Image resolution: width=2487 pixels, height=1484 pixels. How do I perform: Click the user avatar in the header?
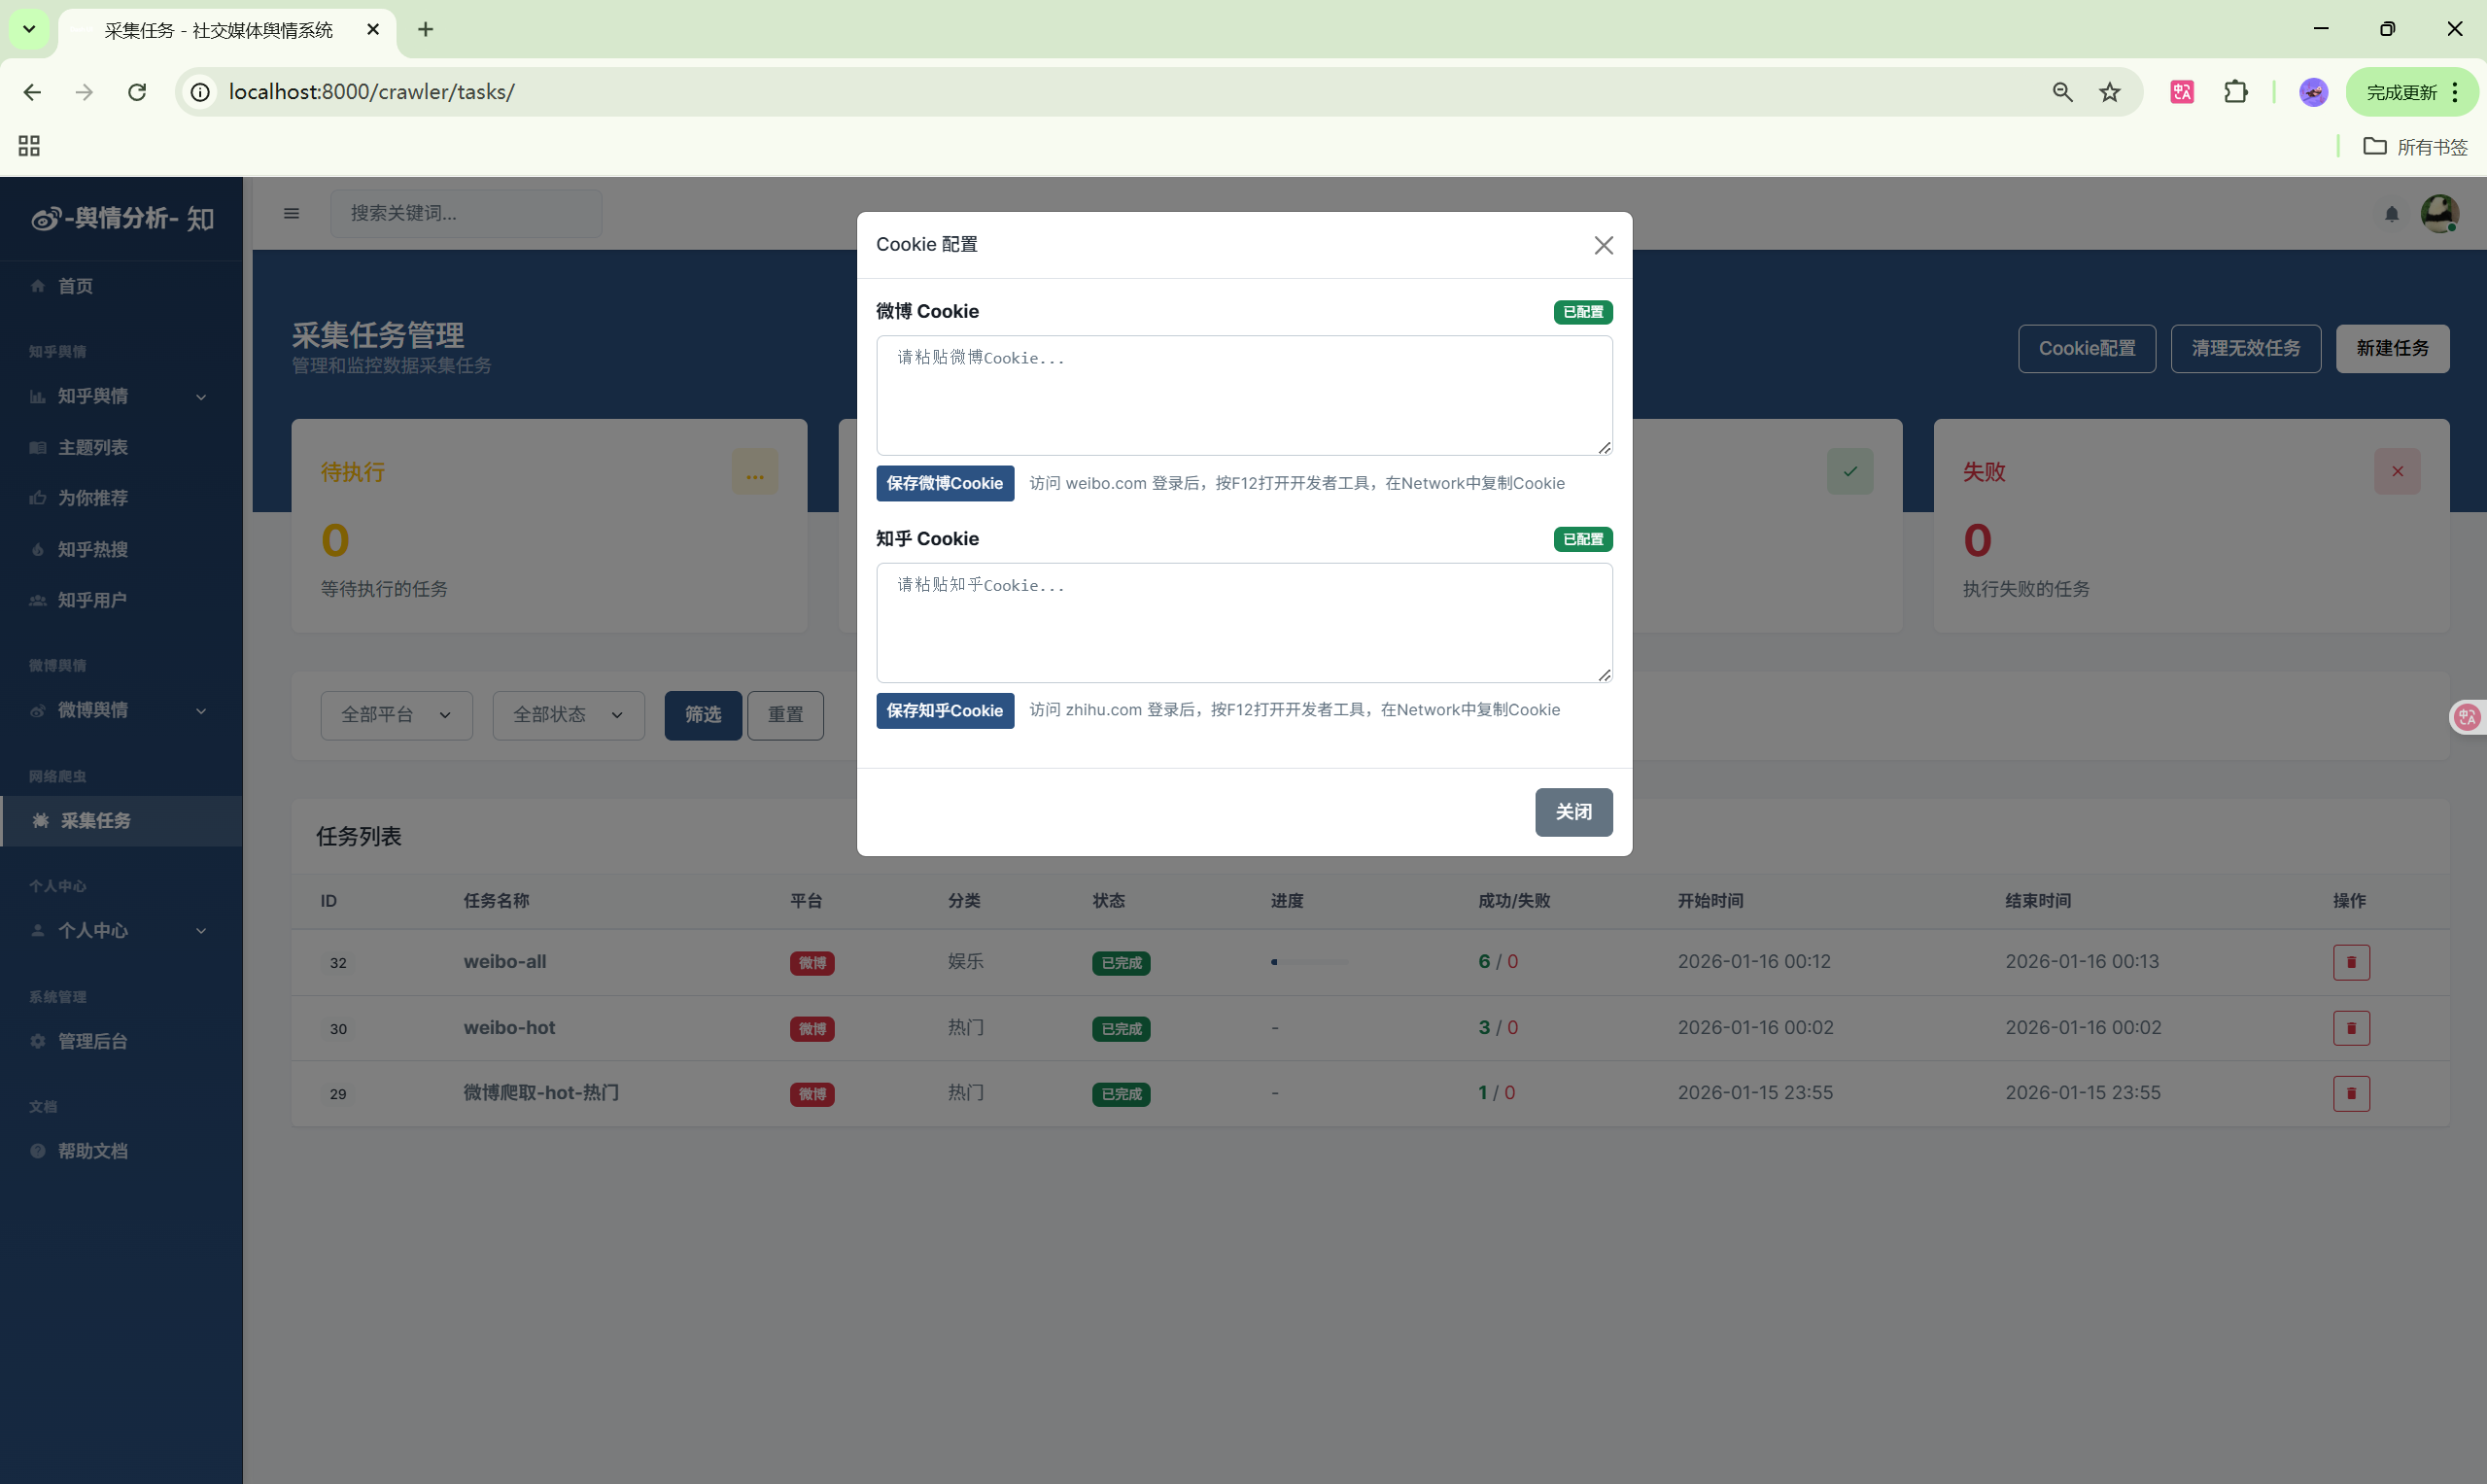pos(2438,213)
